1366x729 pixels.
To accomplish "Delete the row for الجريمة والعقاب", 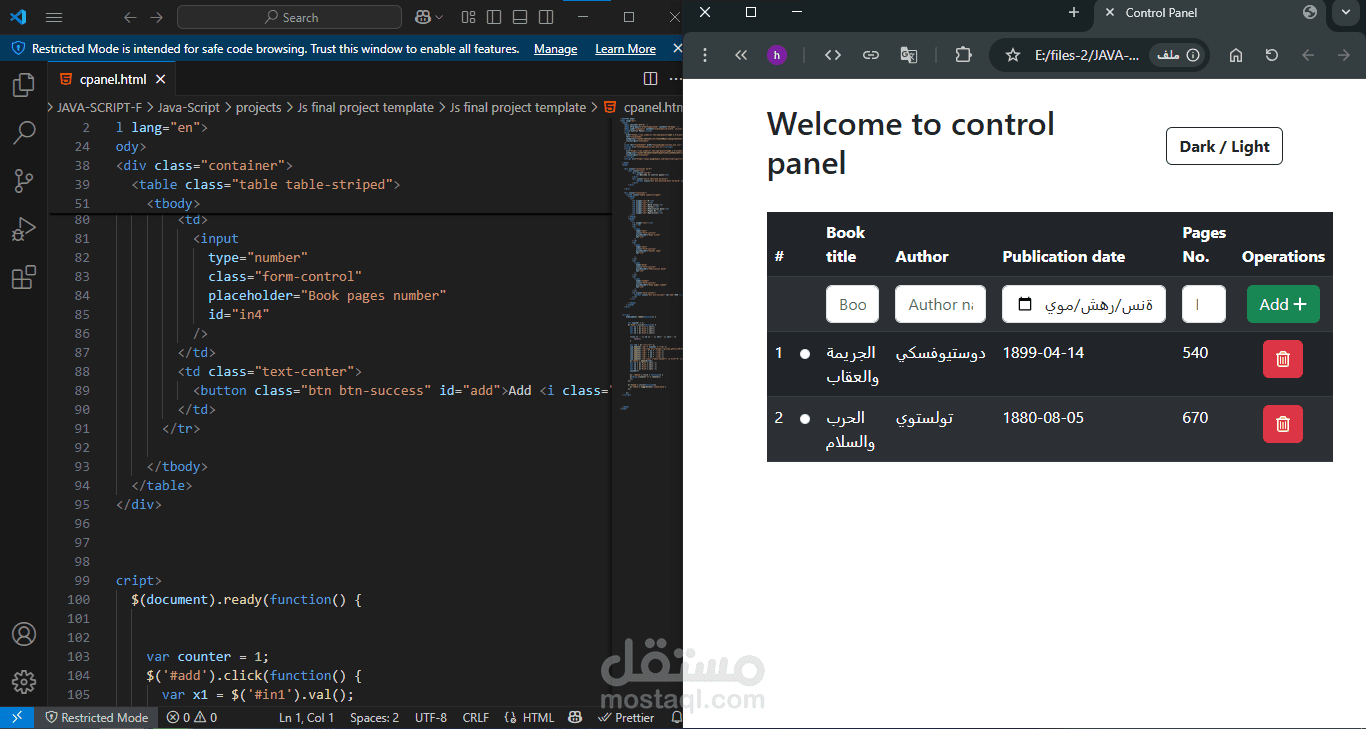I will point(1283,359).
